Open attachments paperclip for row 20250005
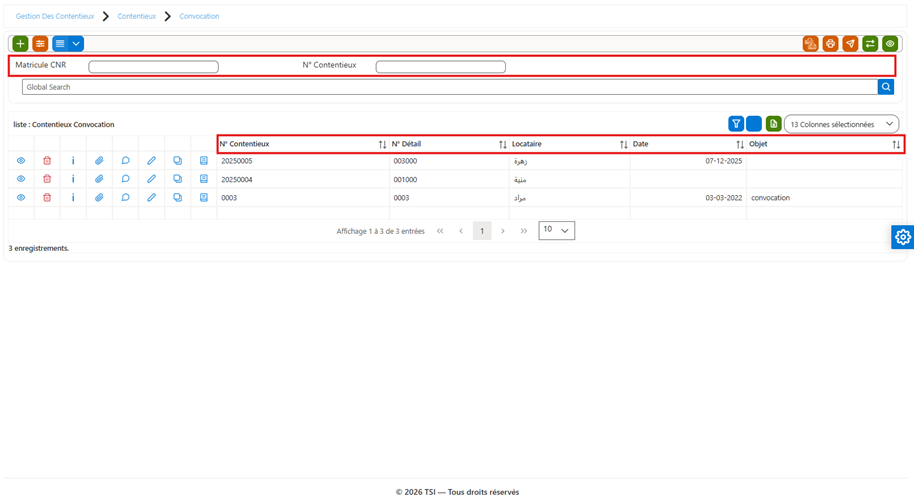This screenshot has height=501, width=914. [99, 161]
